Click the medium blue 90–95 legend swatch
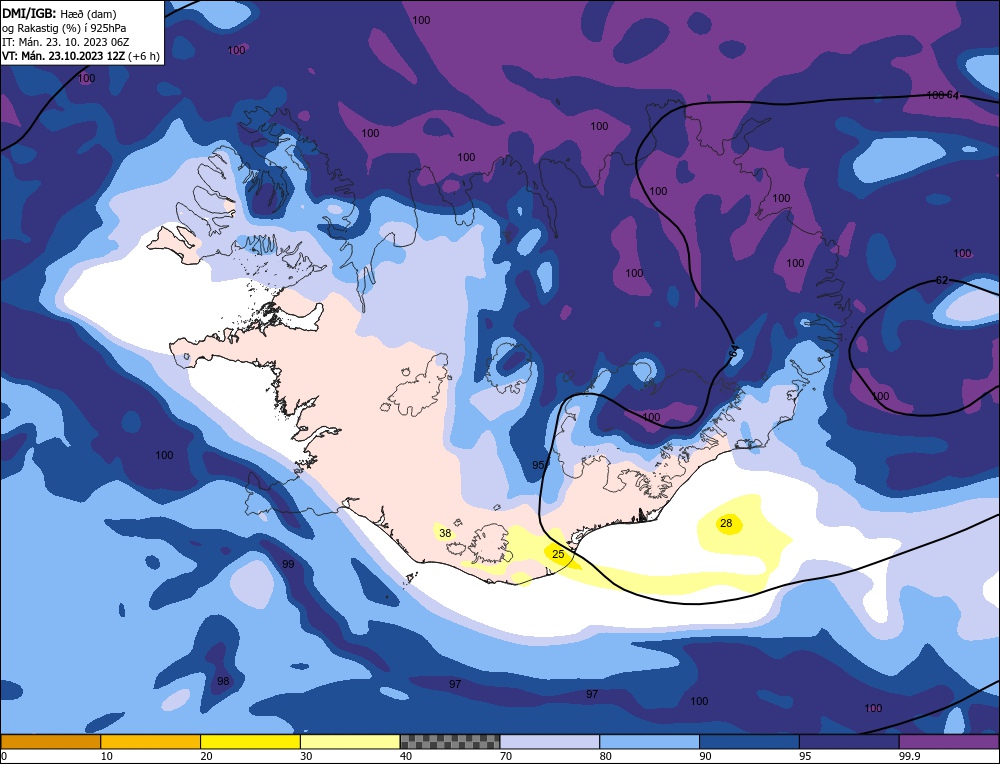The width and height of the screenshot is (1000, 764). point(749,742)
